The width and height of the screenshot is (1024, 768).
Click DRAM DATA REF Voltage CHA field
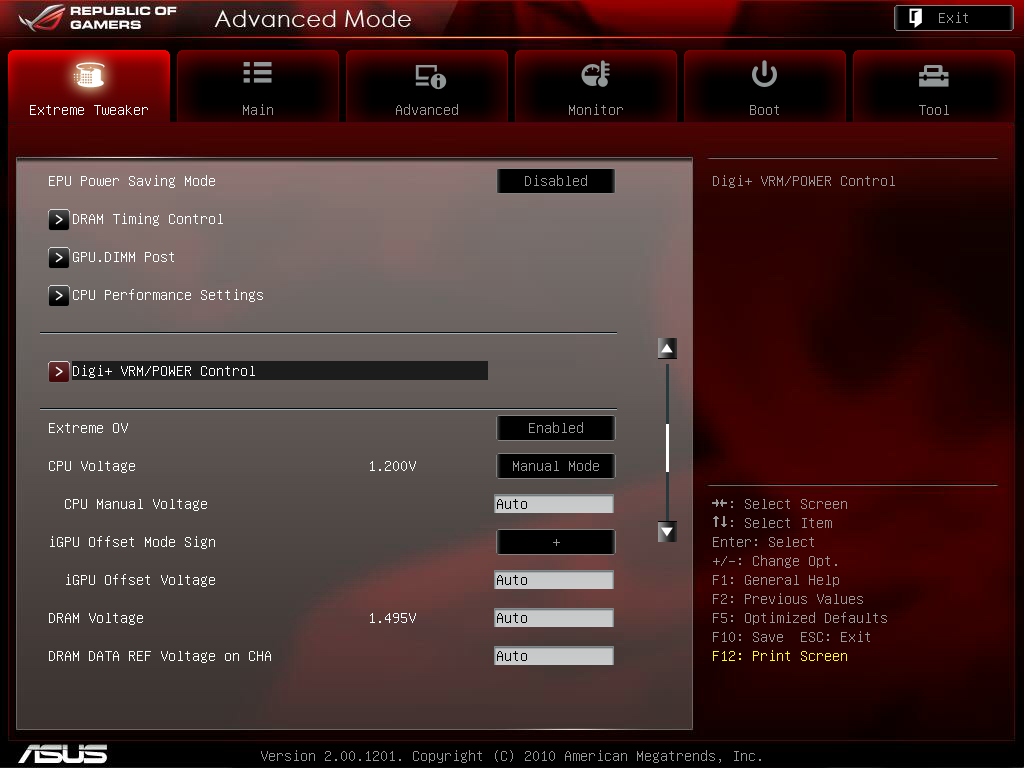pyautogui.click(x=554, y=656)
